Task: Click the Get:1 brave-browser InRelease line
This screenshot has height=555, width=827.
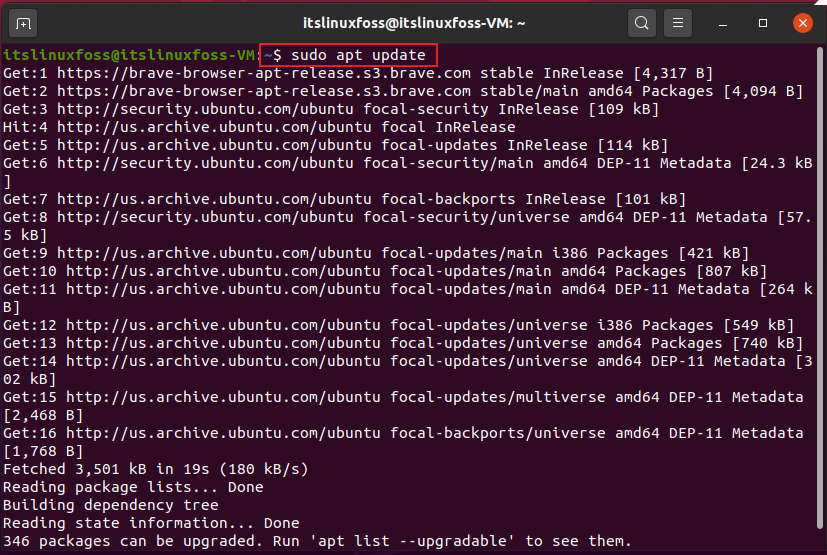Action: click(358, 73)
